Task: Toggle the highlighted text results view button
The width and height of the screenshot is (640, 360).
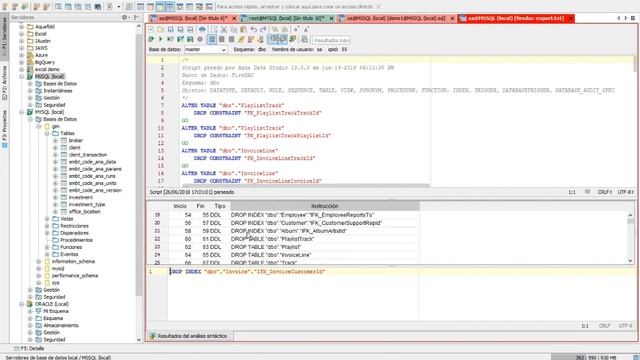Action: (212, 39)
